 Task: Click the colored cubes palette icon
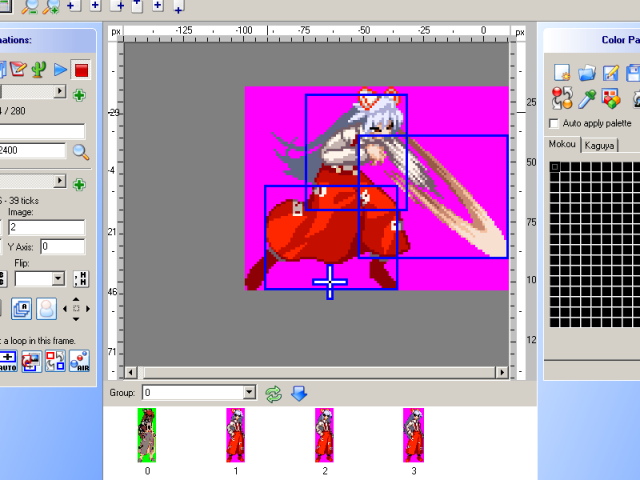[x=612, y=98]
